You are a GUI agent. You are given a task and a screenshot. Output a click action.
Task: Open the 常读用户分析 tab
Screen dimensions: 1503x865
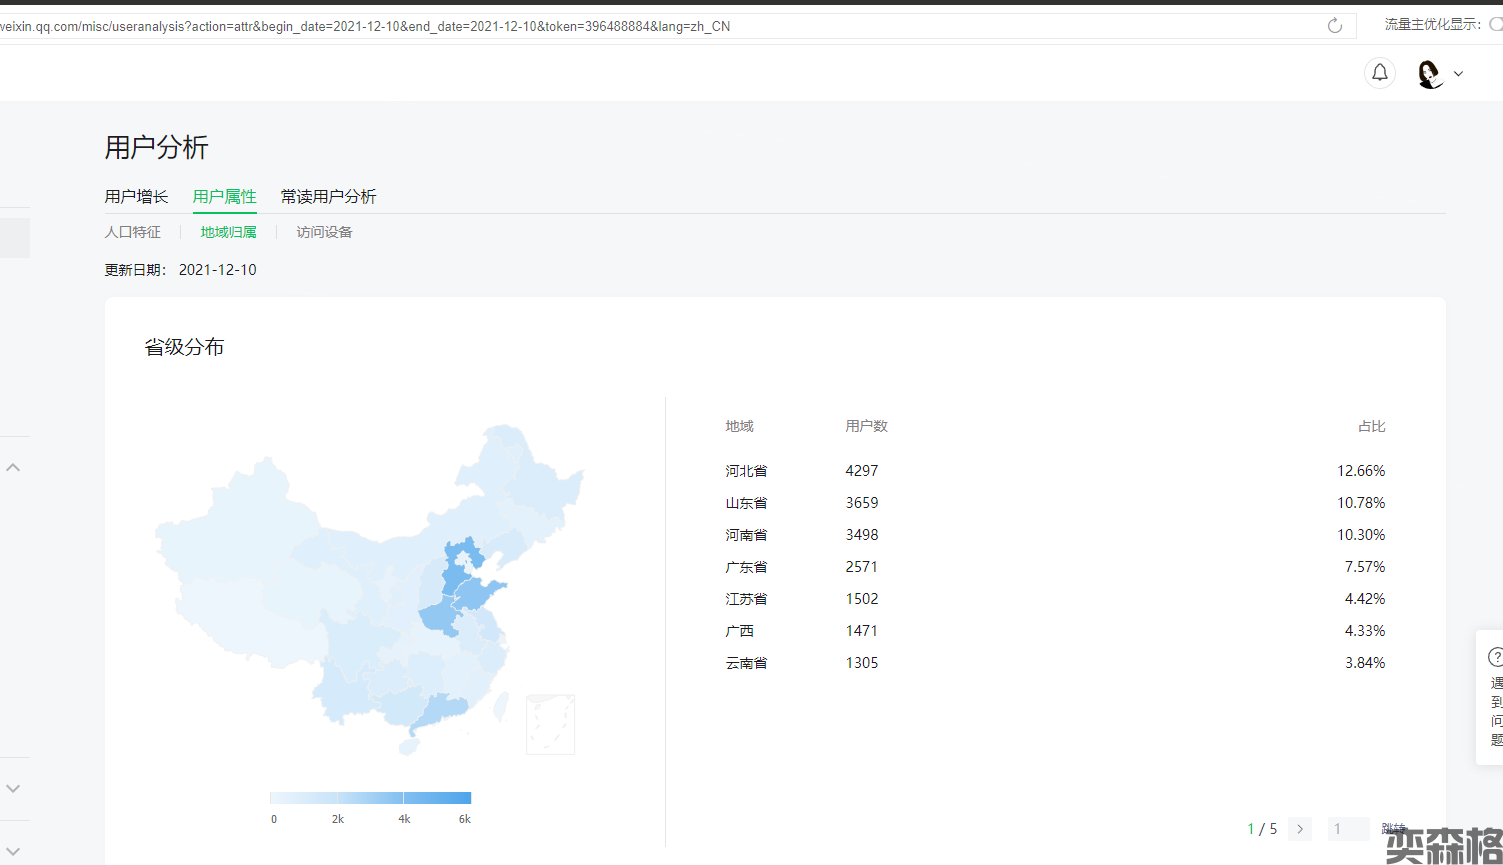(x=328, y=197)
